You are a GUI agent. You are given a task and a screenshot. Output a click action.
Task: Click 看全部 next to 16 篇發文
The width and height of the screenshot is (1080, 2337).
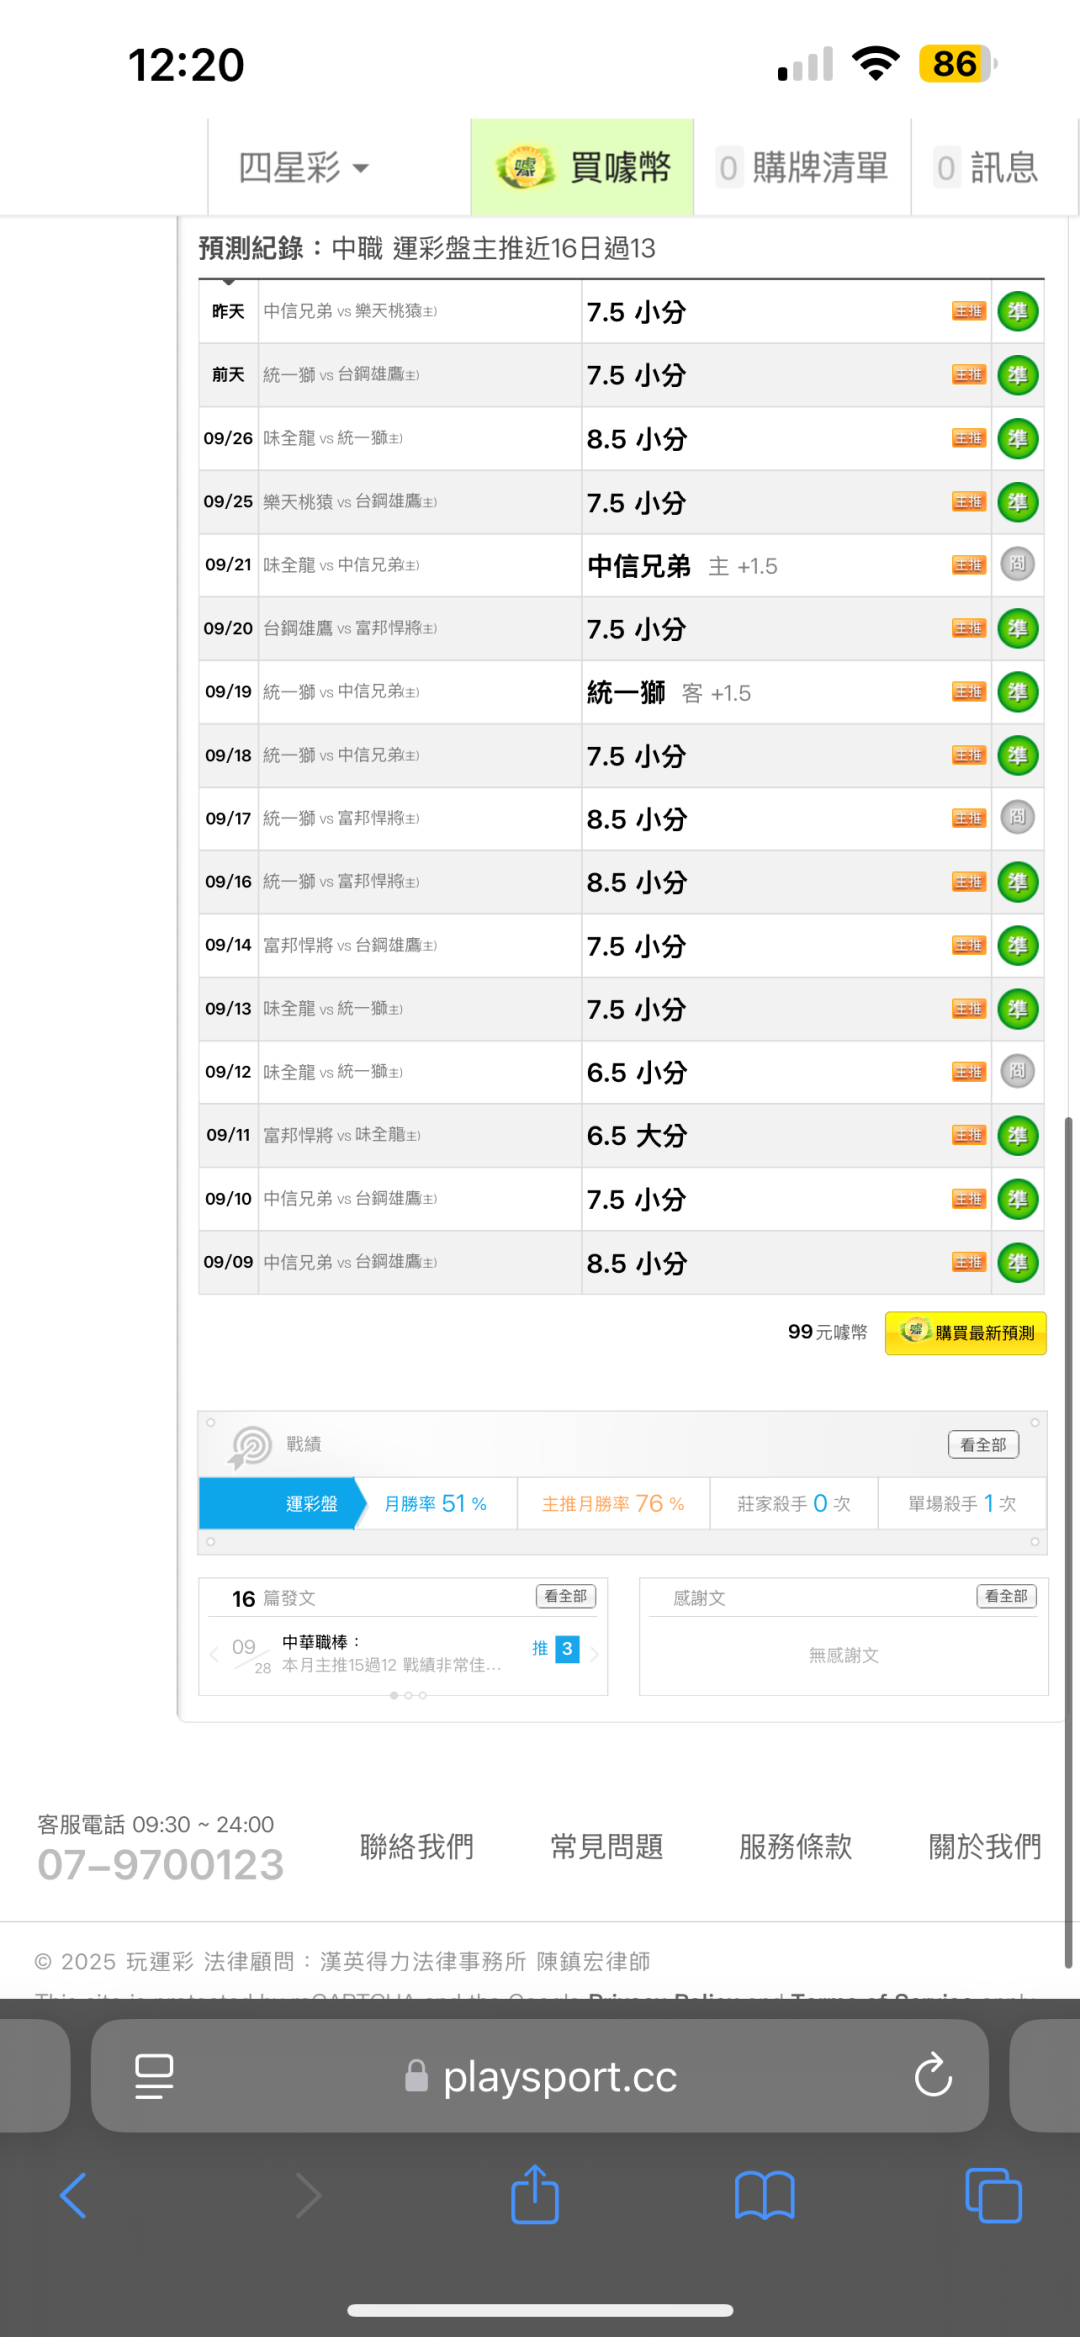566,1596
